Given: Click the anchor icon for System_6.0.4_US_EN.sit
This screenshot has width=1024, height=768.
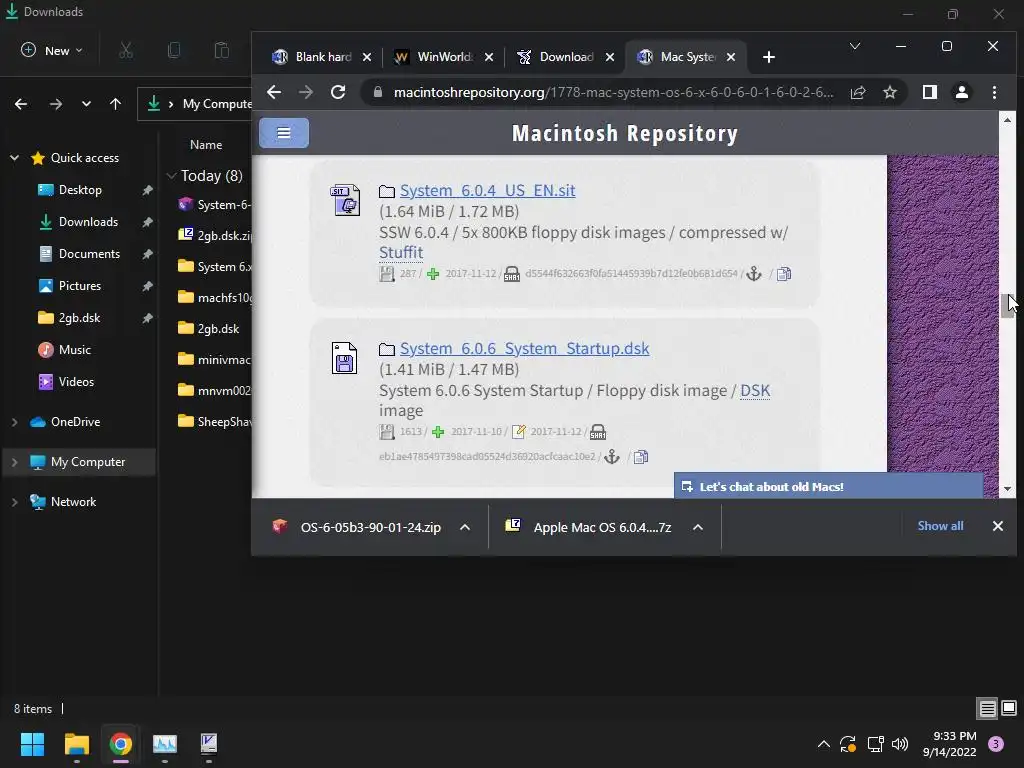Looking at the screenshot, I should point(754,274).
